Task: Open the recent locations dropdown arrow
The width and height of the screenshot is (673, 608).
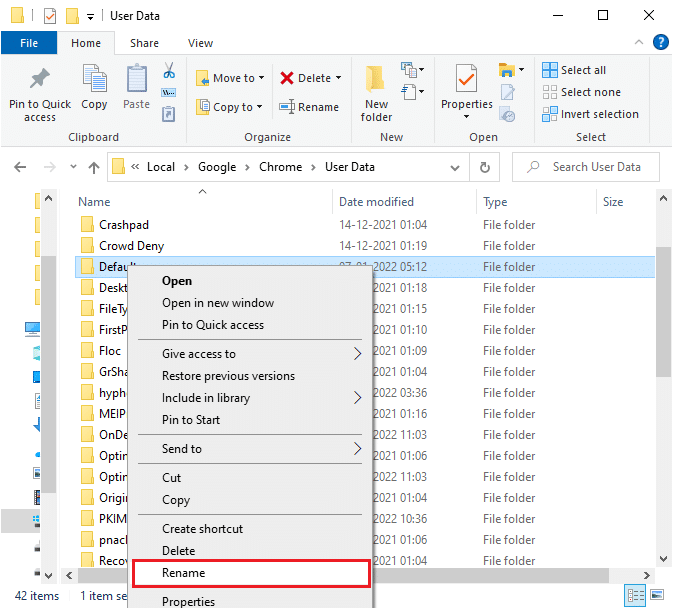Action: [x=73, y=167]
